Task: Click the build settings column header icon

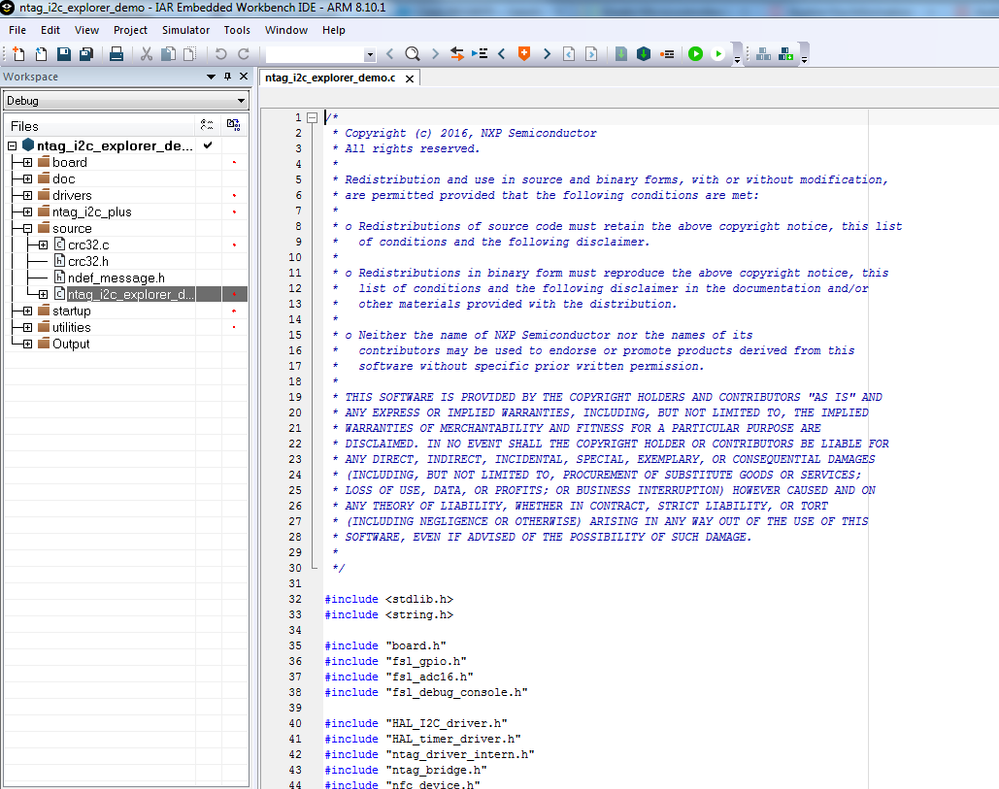Action: (x=207, y=125)
